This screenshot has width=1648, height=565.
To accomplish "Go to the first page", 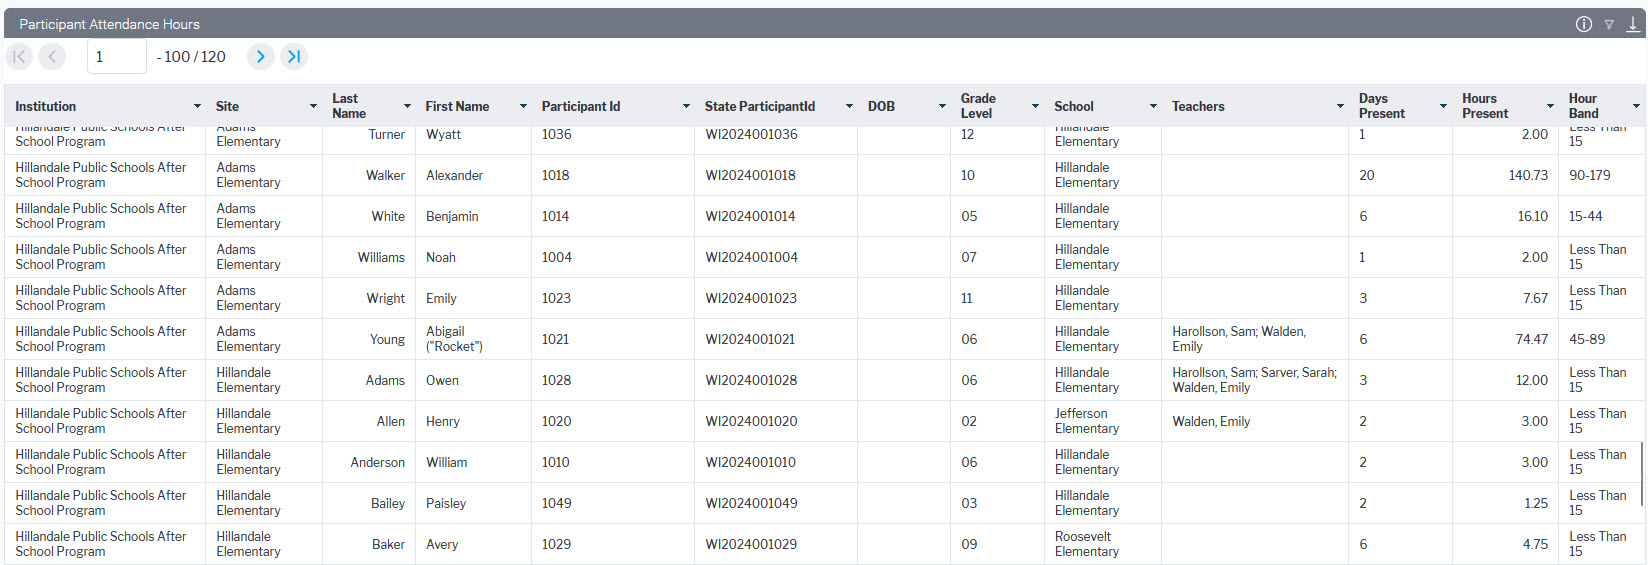I will 19,57.
